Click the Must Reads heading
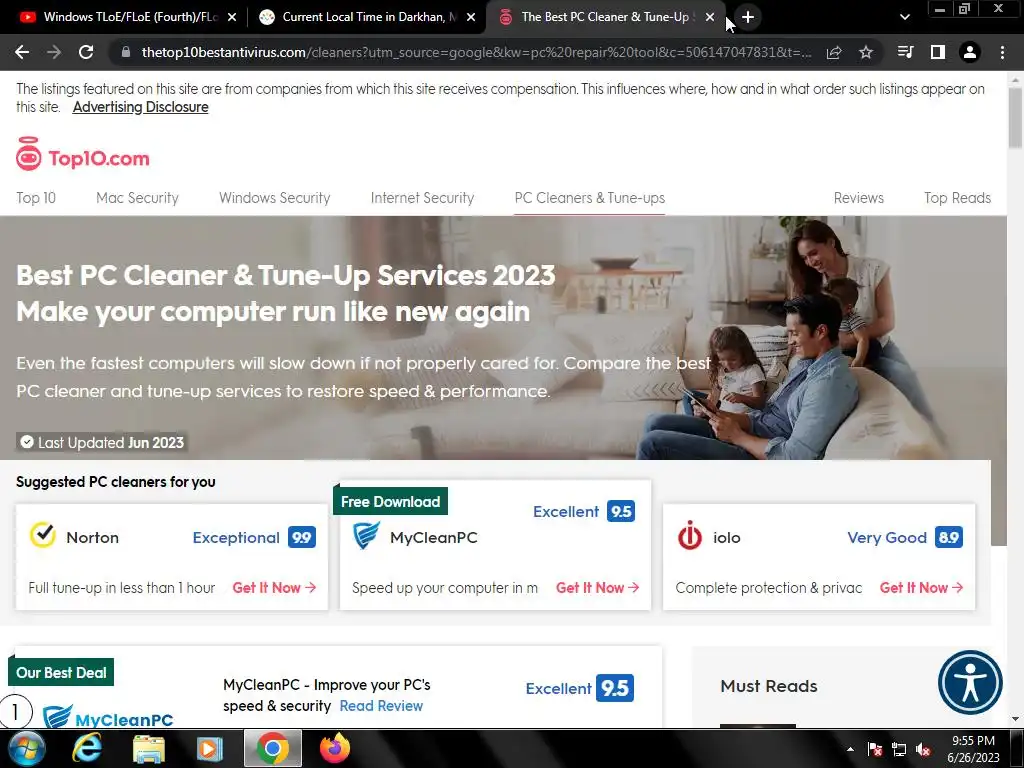The width and height of the screenshot is (1024, 768). coord(769,686)
